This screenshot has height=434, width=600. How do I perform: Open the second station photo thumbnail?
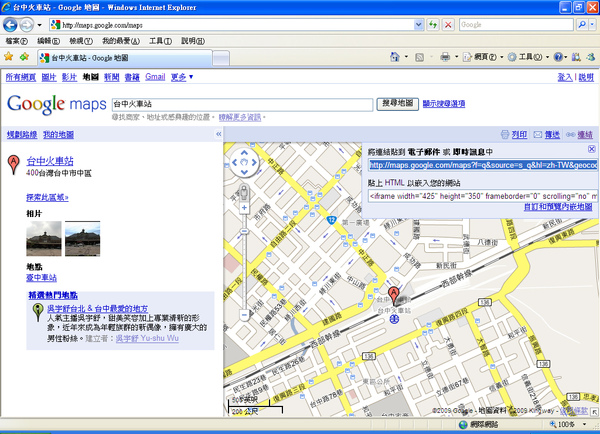tap(83, 238)
